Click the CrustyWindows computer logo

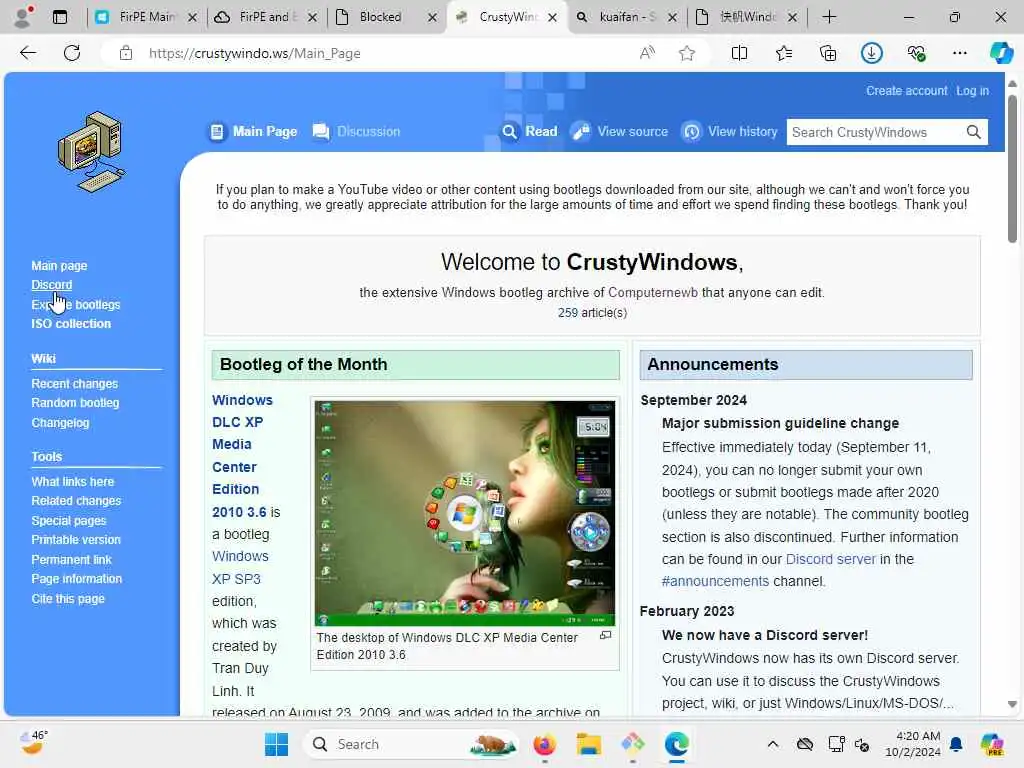(x=91, y=152)
